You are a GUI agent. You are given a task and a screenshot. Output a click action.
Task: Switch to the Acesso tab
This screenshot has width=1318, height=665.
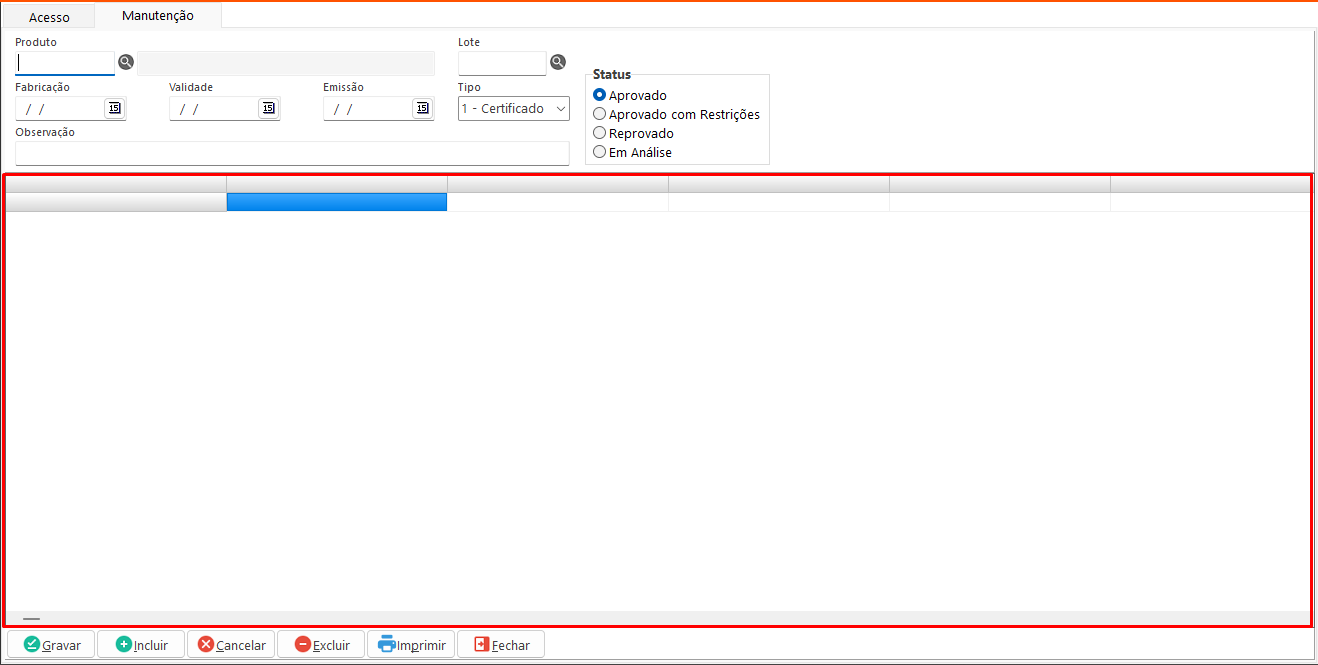49,17
